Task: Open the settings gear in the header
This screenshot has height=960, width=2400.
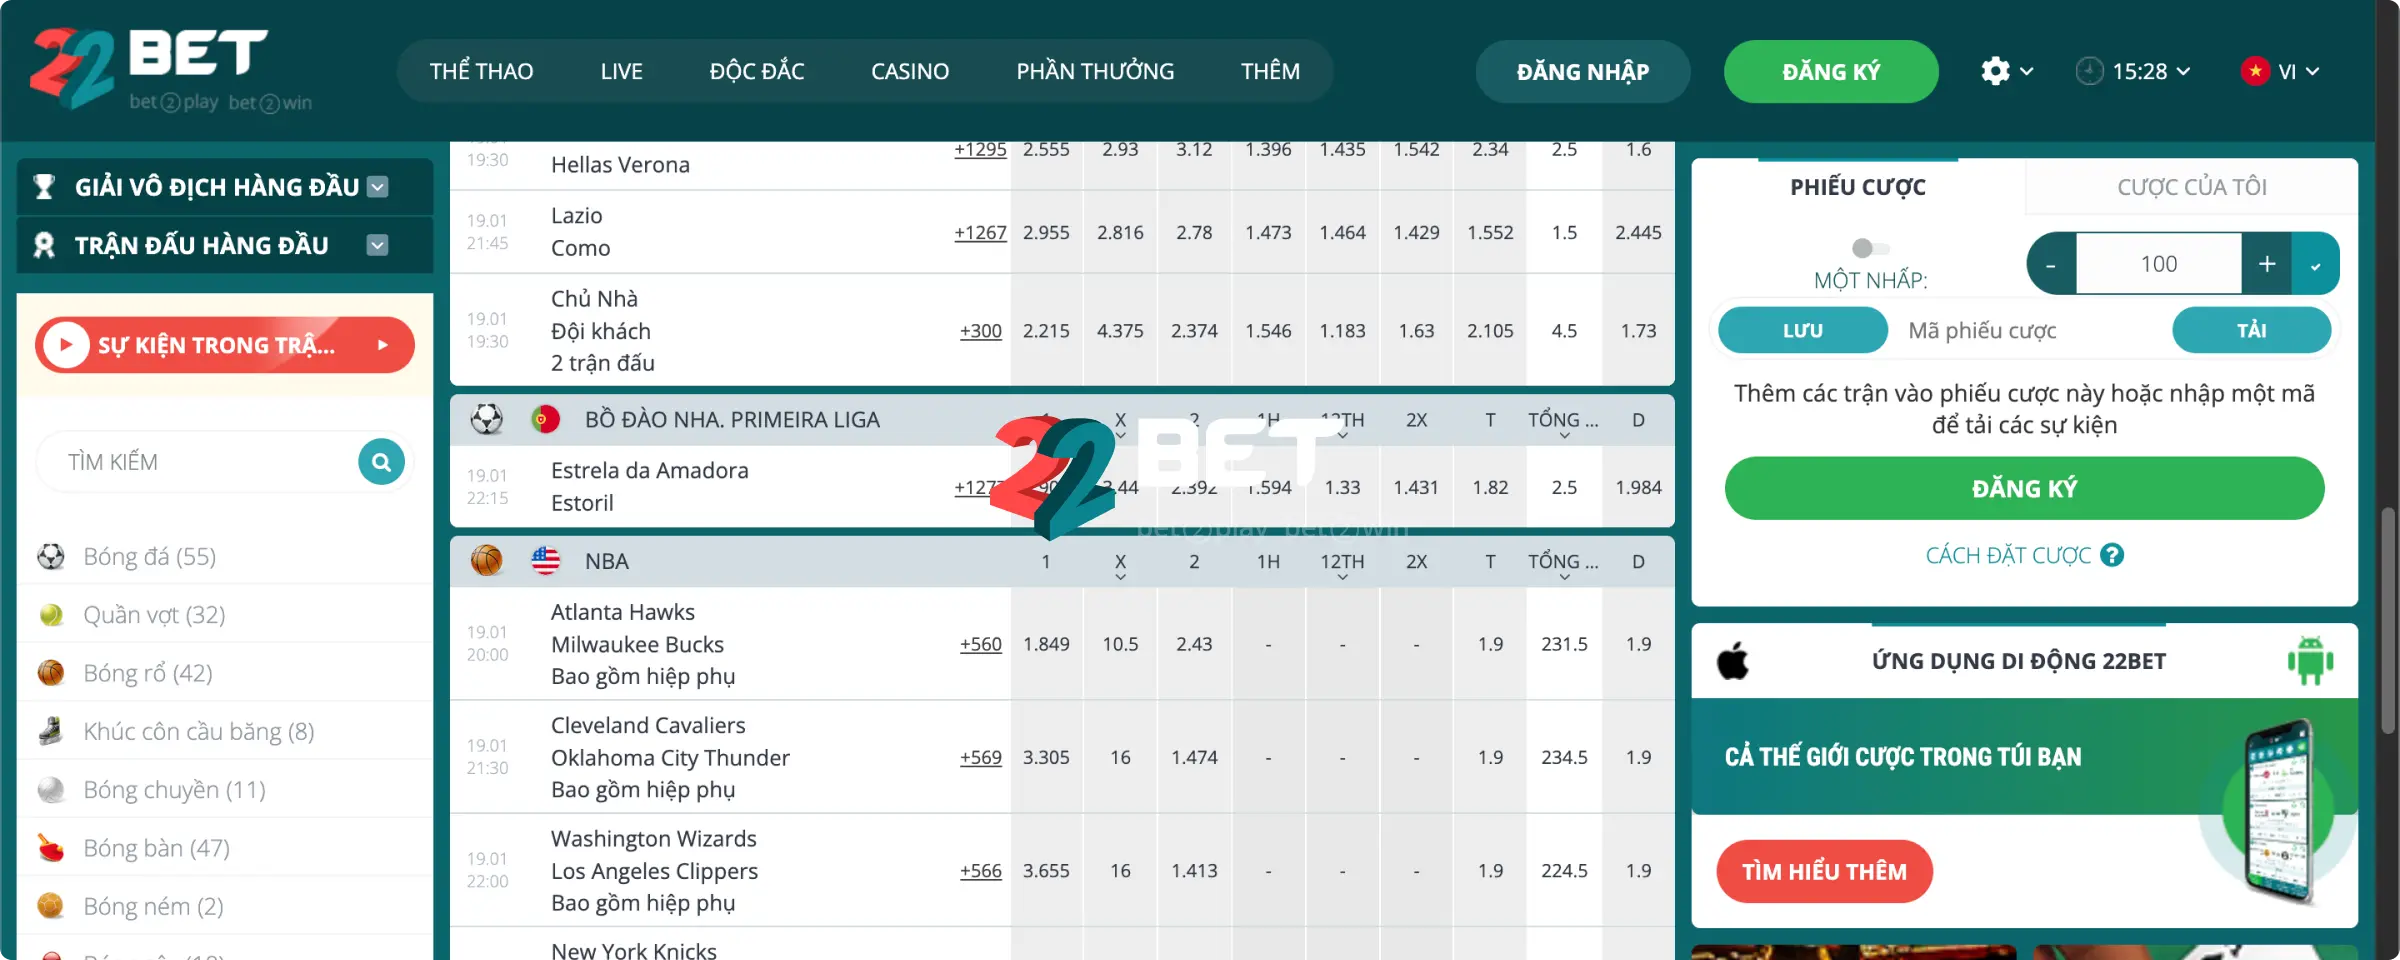Action: (x=1996, y=71)
